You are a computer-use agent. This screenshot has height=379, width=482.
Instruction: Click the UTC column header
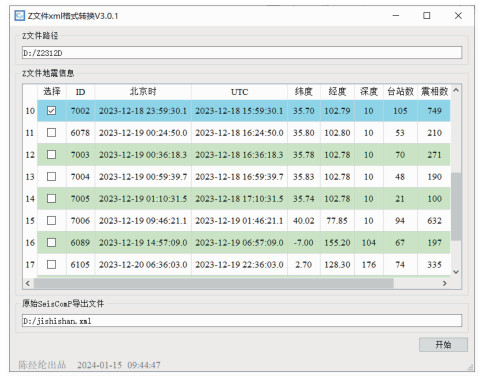pyautogui.click(x=239, y=92)
